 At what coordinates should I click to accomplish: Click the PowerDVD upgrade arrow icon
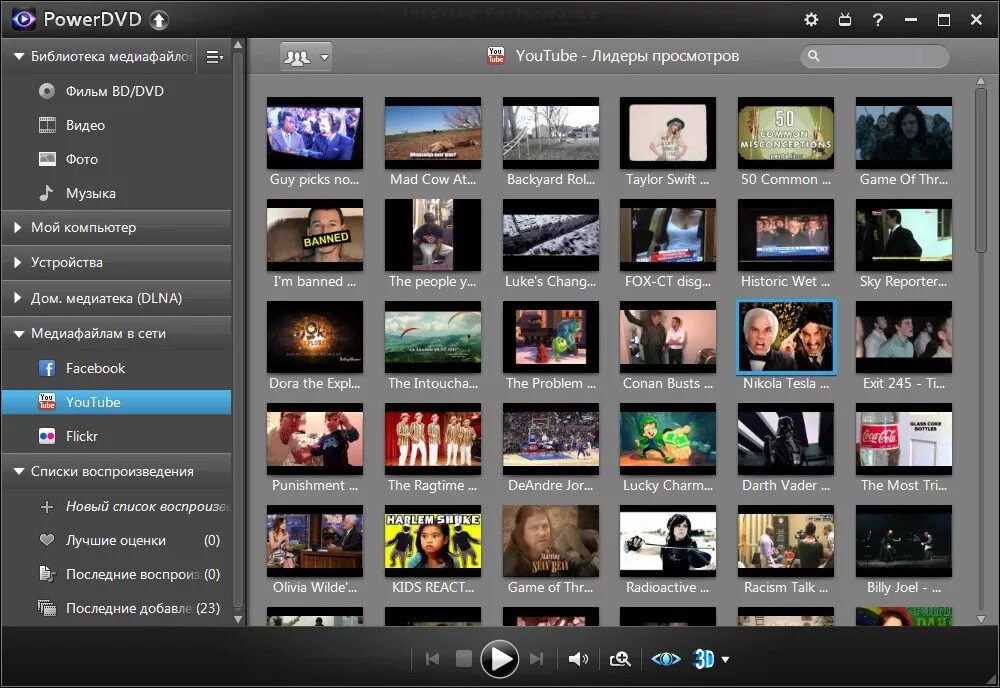[x=159, y=20]
